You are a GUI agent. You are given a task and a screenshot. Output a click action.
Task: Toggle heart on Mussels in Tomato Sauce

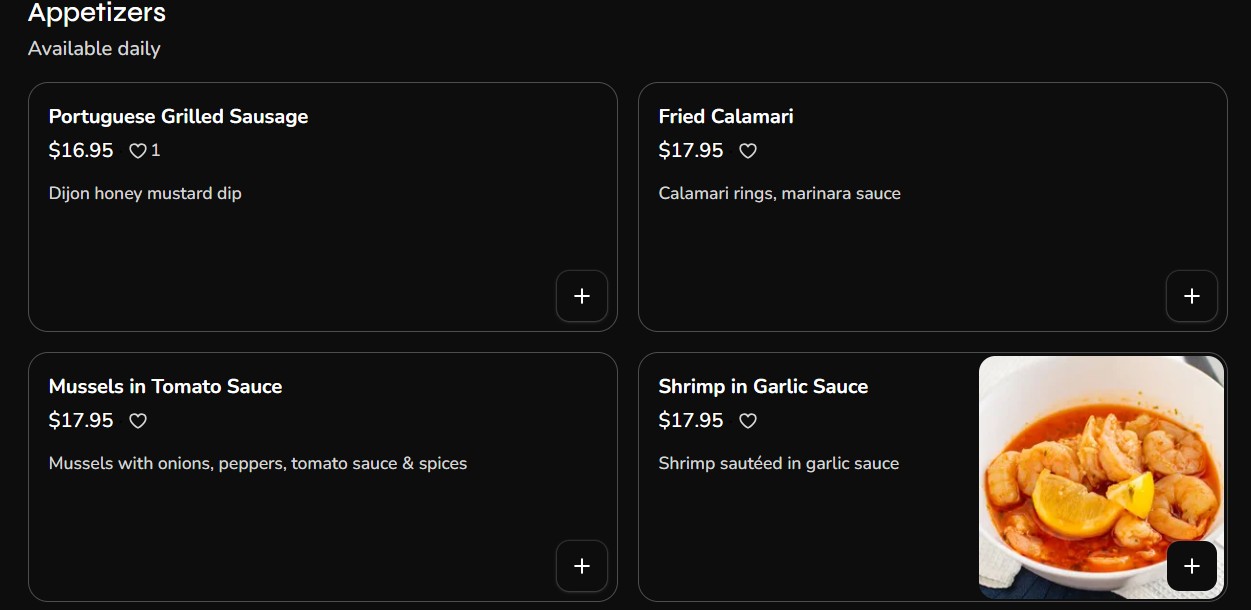coord(138,421)
